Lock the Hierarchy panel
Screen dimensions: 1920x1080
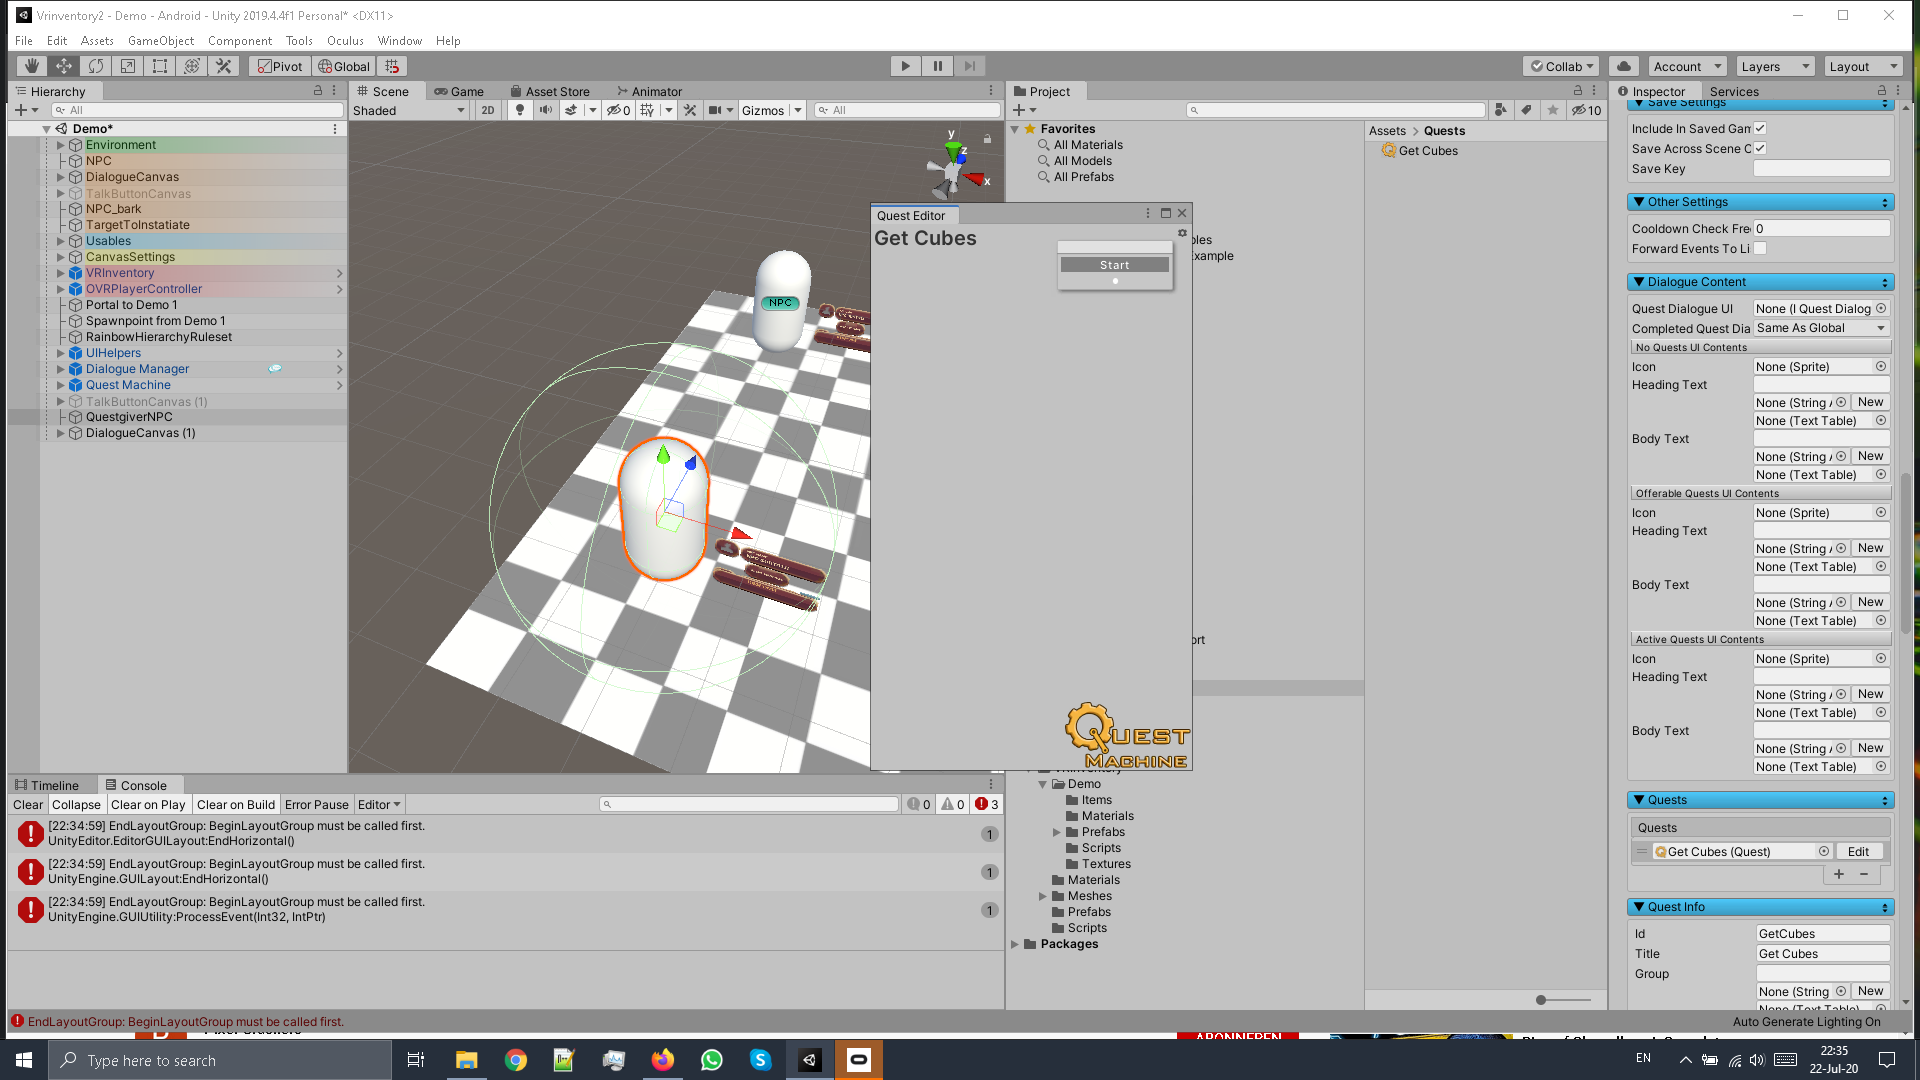click(x=318, y=90)
